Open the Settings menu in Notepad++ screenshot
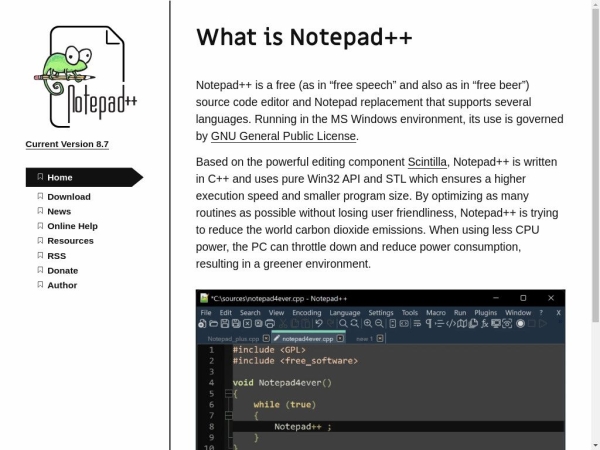Image resolution: width=600 pixels, height=450 pixels. (x=381, y=313)
